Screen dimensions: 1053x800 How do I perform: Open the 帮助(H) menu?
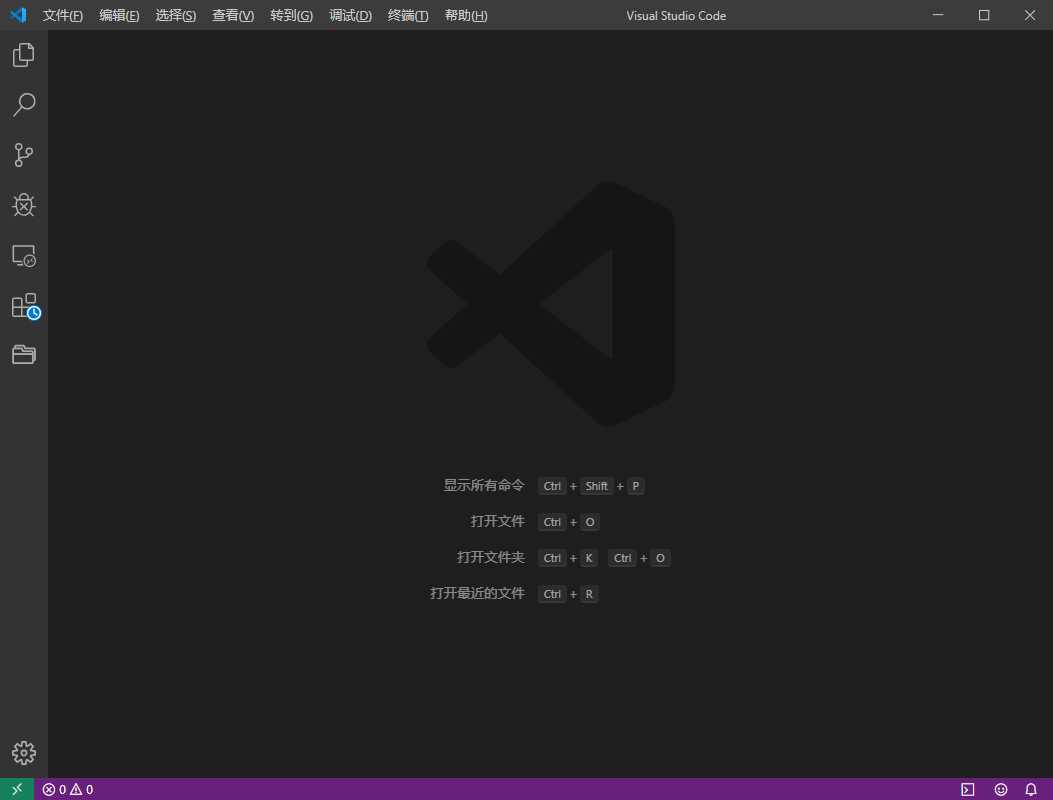[x=465, y=15]
